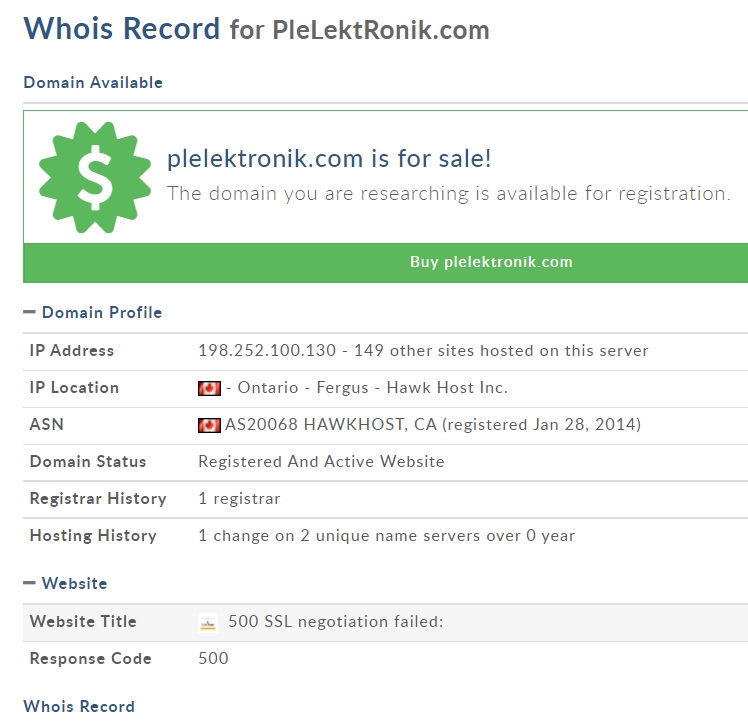The height and width of the screenshot is (721, 748).
Task: Click the 1 registrar history entry
Action: pyautogui.click(x=239, y=499)
